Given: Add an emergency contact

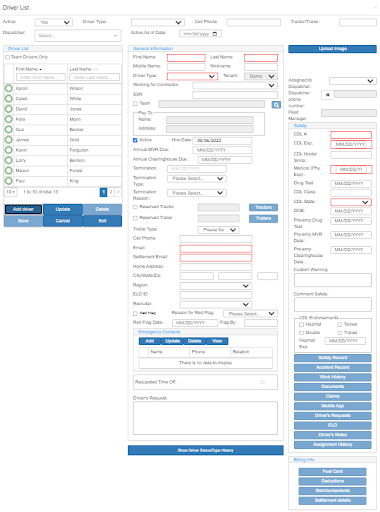Looking at the screenshot, I should point(150,341).
